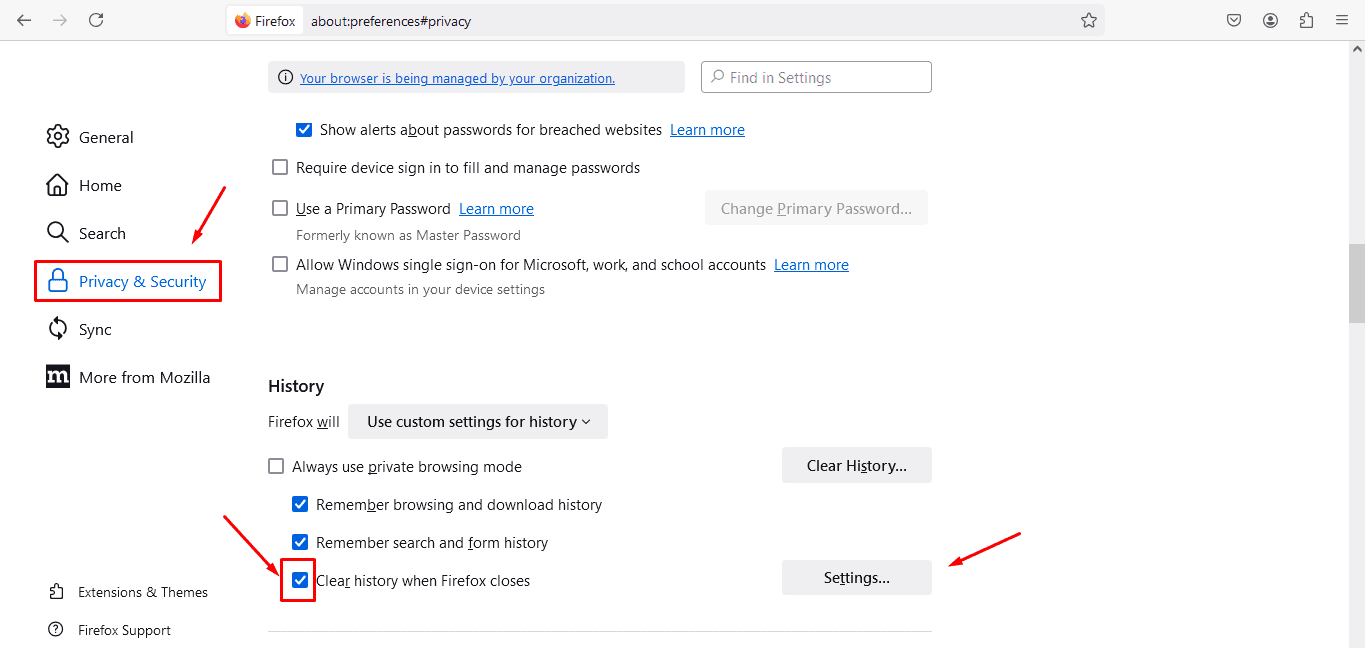Click the browser Back arrow

tap(24, 20)
